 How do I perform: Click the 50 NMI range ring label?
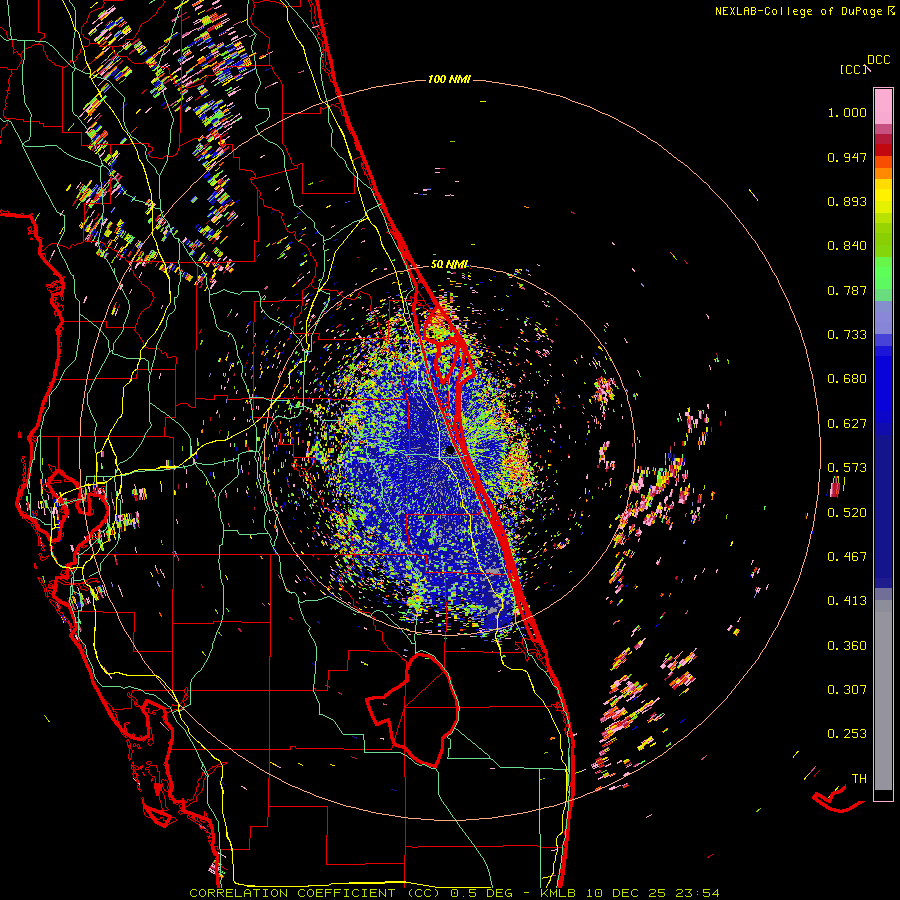[x=449, y=265]
